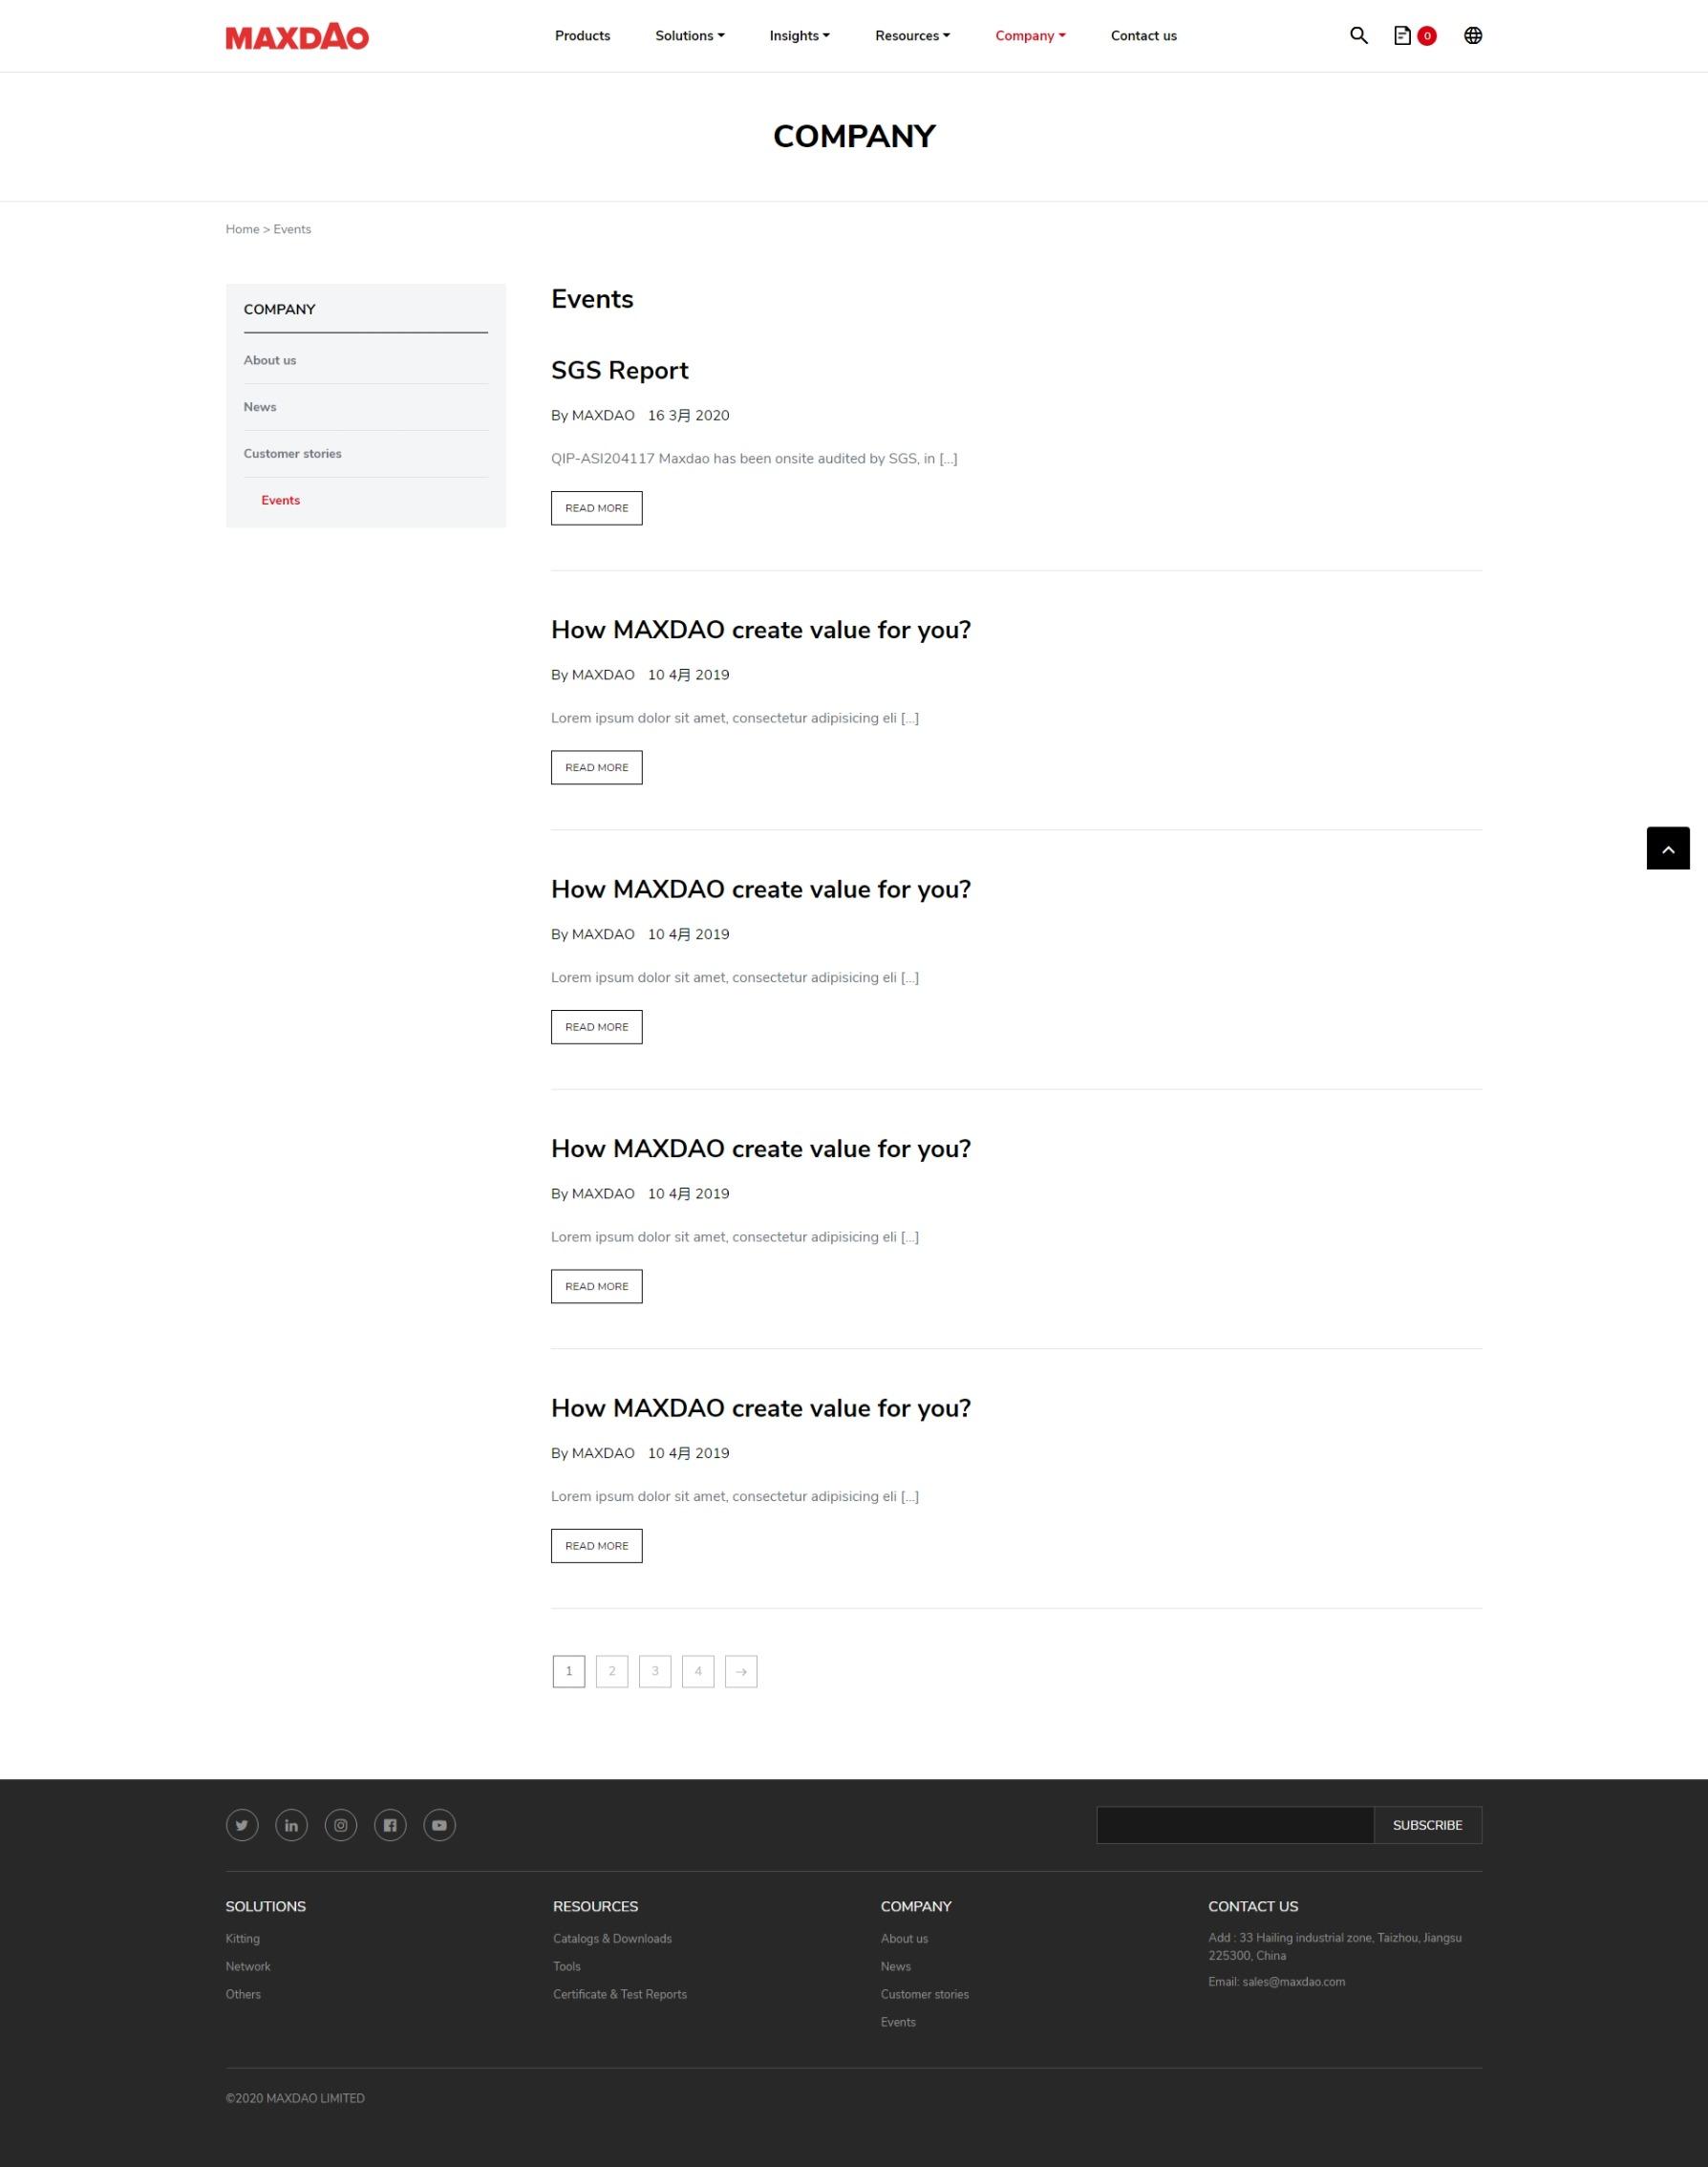The image size is (1708, 2167).
Task: Click the ©2020 MAXDAO LIMITED copyright text
Action: click(295, 2098)
